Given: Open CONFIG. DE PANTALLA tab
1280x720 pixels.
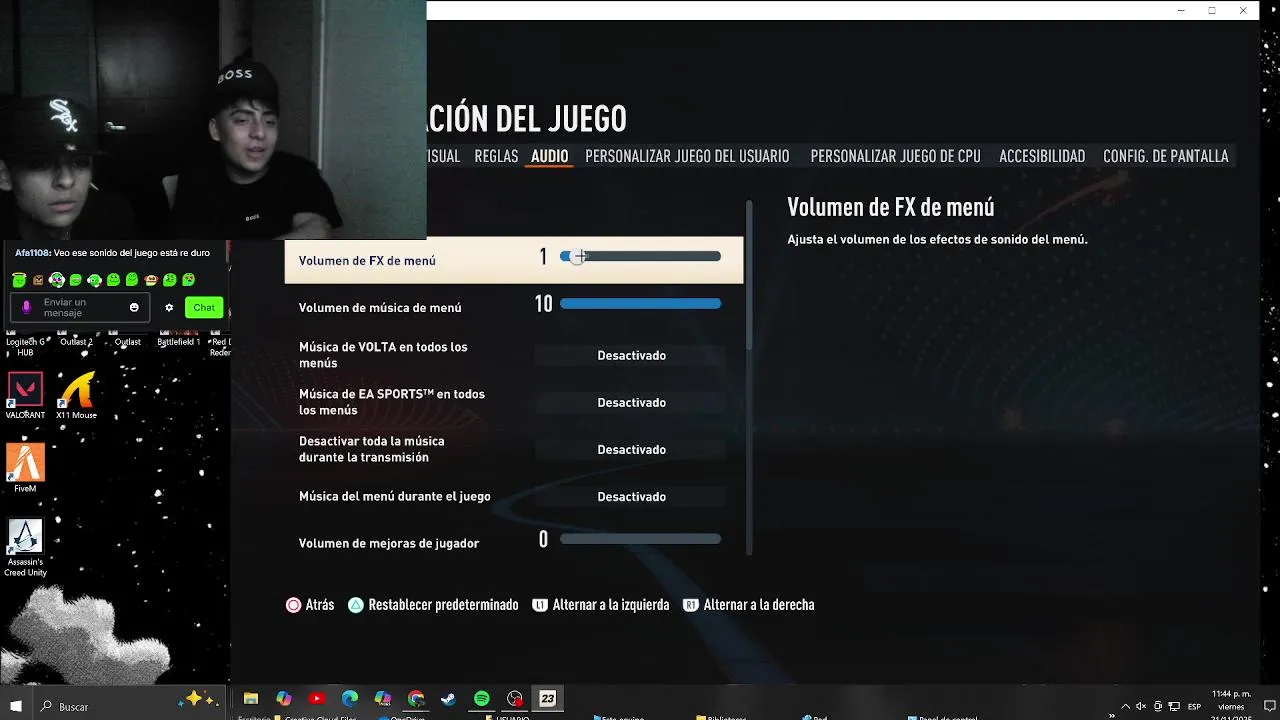Looking at the screenshot, I should pyautogui.click(x=1165, y=156).
